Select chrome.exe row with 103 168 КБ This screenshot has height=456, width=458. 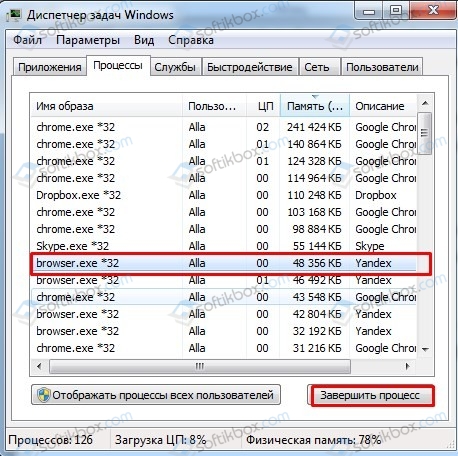coord(223,212)
